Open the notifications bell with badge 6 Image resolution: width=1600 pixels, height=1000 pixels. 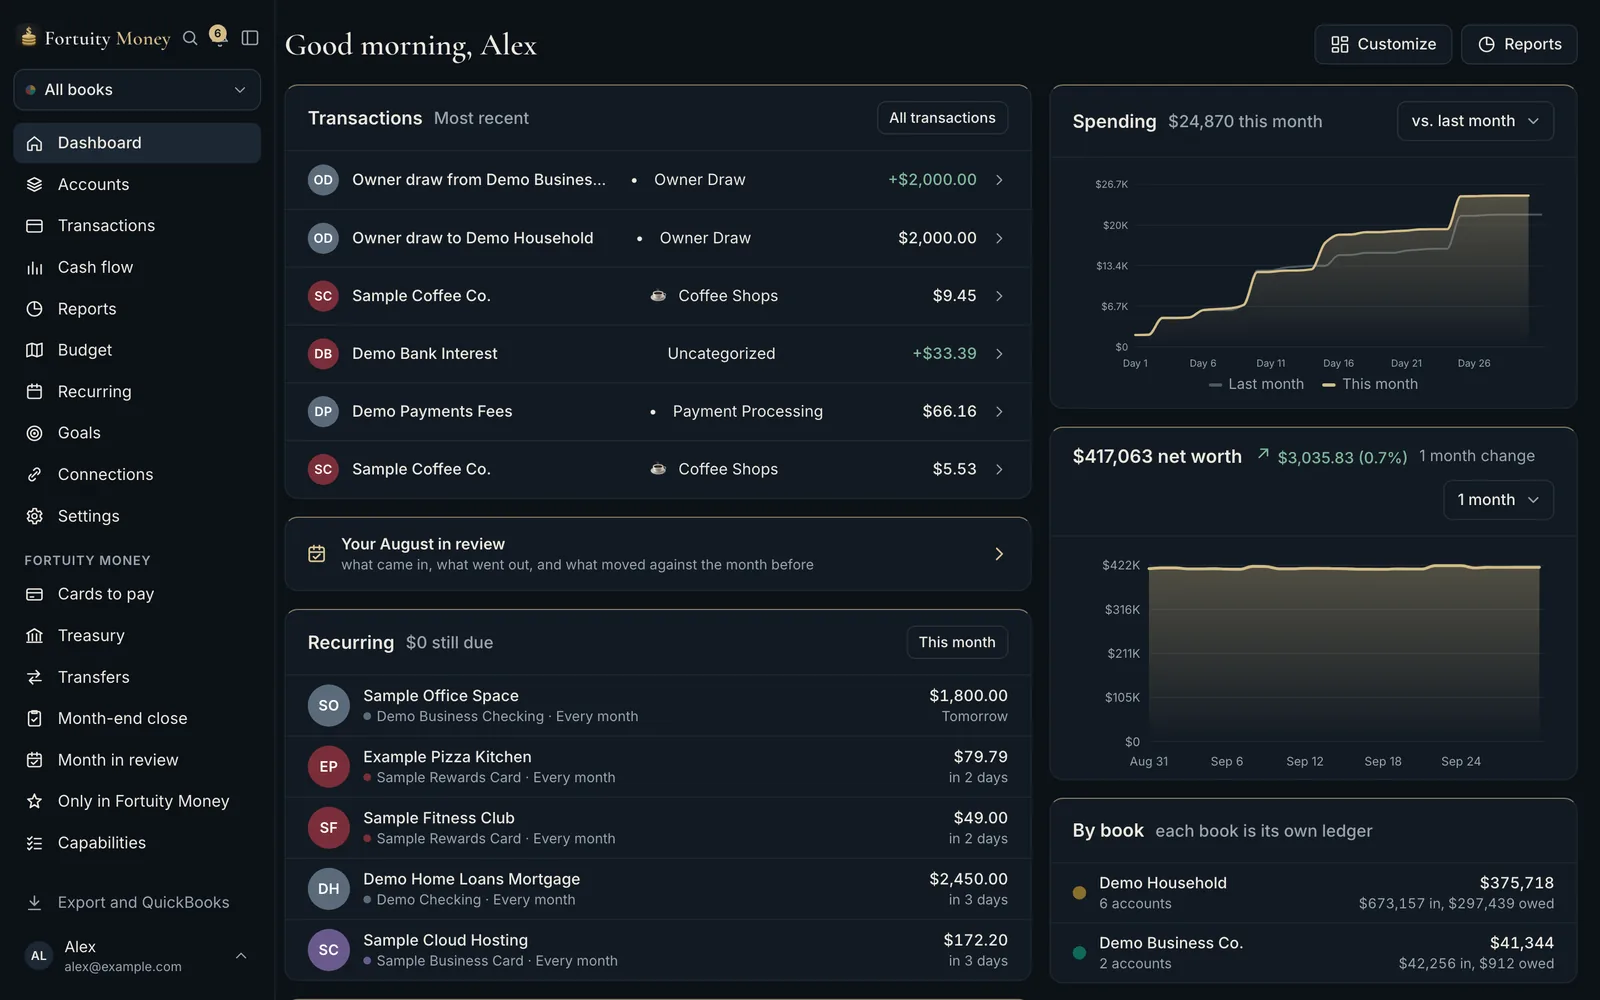coord(218,36)
